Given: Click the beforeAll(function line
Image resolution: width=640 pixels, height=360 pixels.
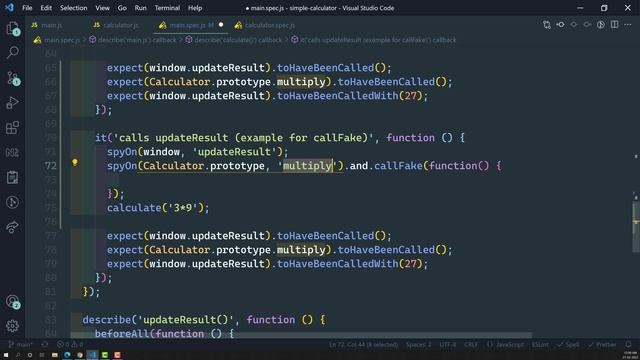Looking at the screenshot, I should (x=164, y=334).
